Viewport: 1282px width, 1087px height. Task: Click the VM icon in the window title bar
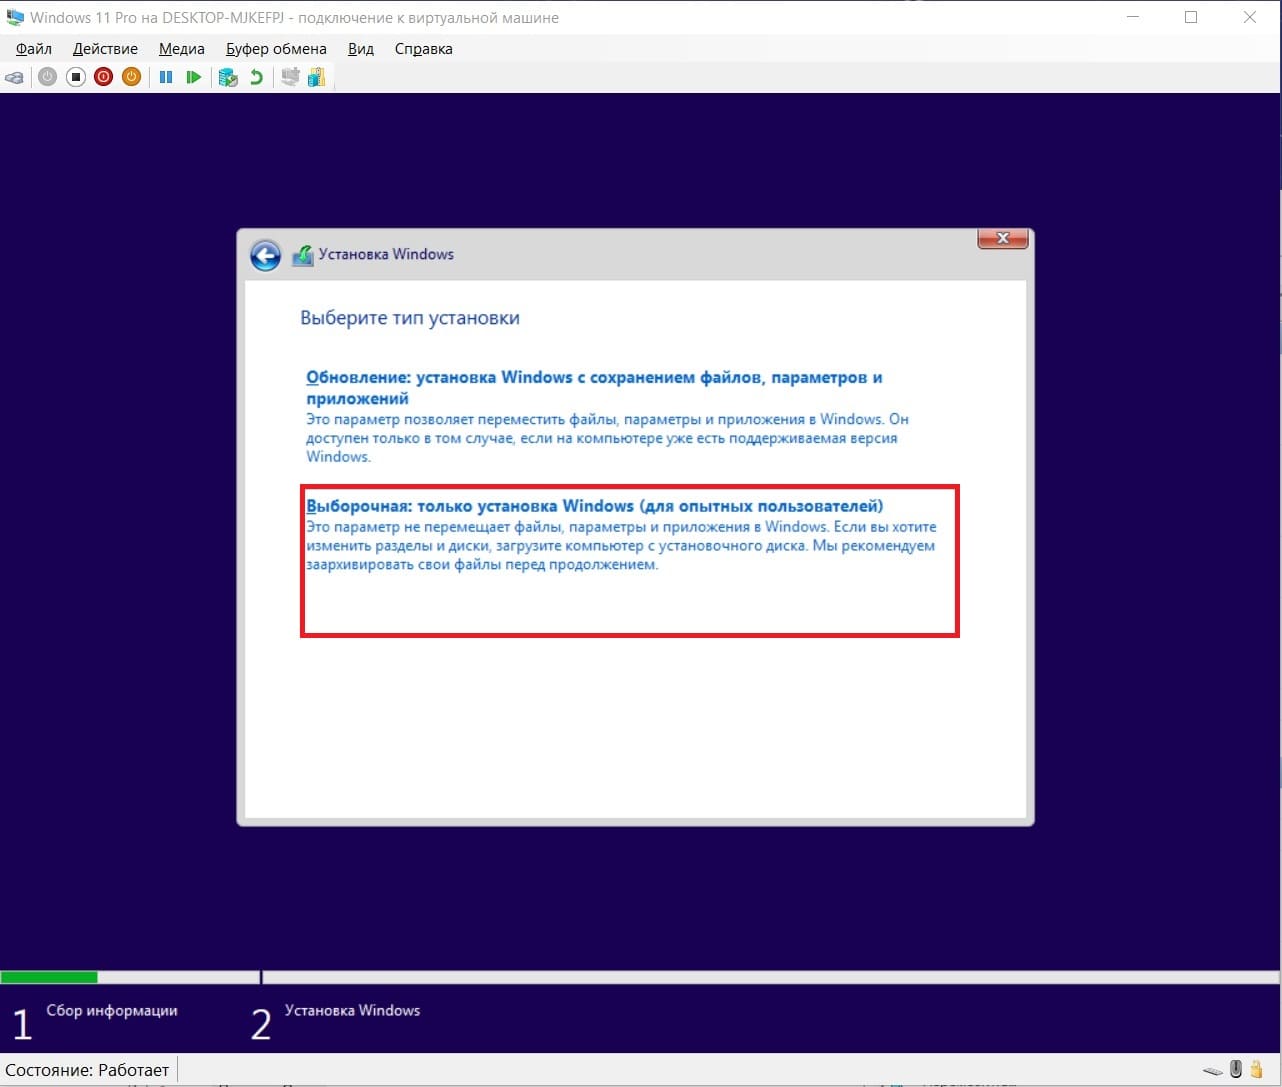pos(15,17)
